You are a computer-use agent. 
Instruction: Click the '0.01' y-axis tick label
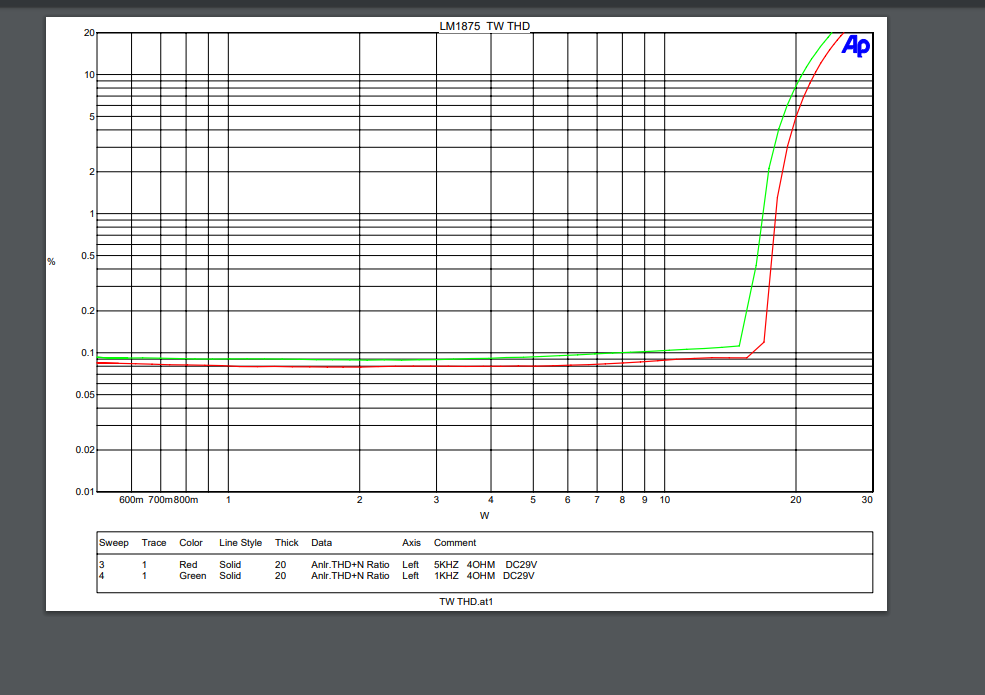coord(85,491)
